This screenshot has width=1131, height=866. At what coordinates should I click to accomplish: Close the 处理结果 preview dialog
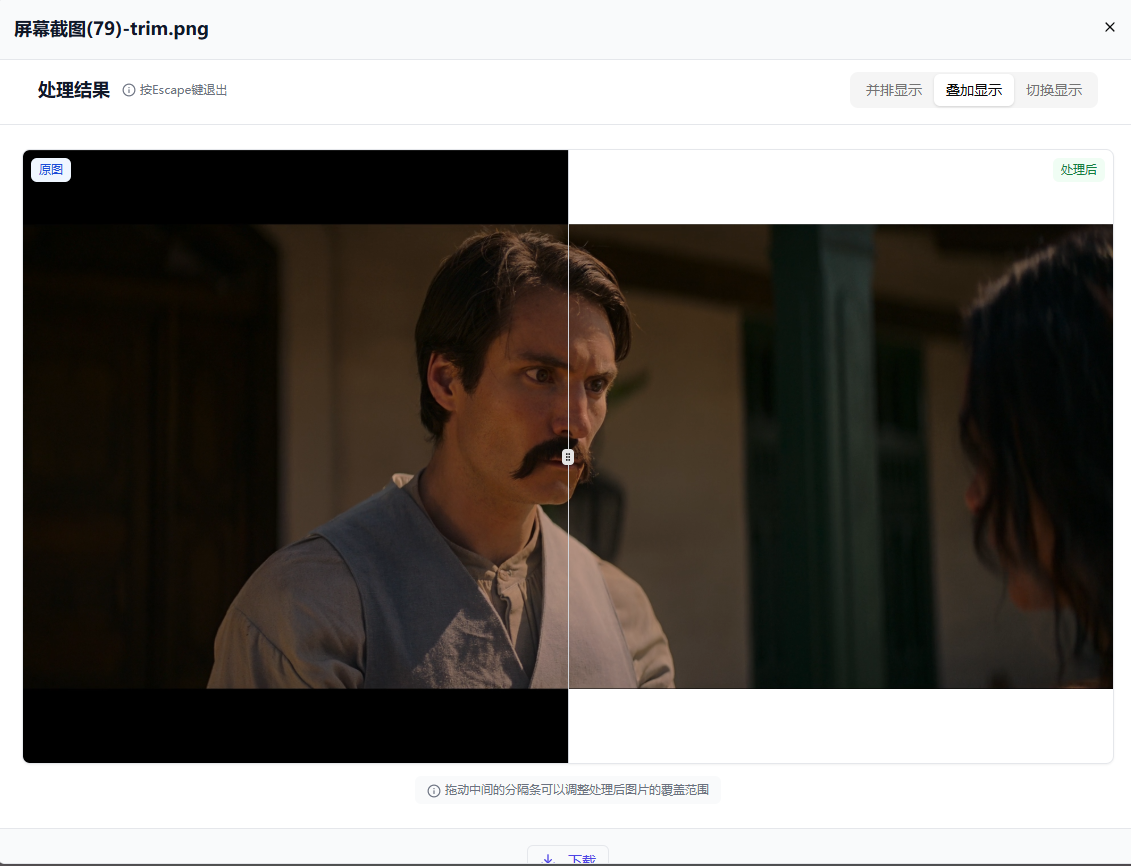(1109, 27)
